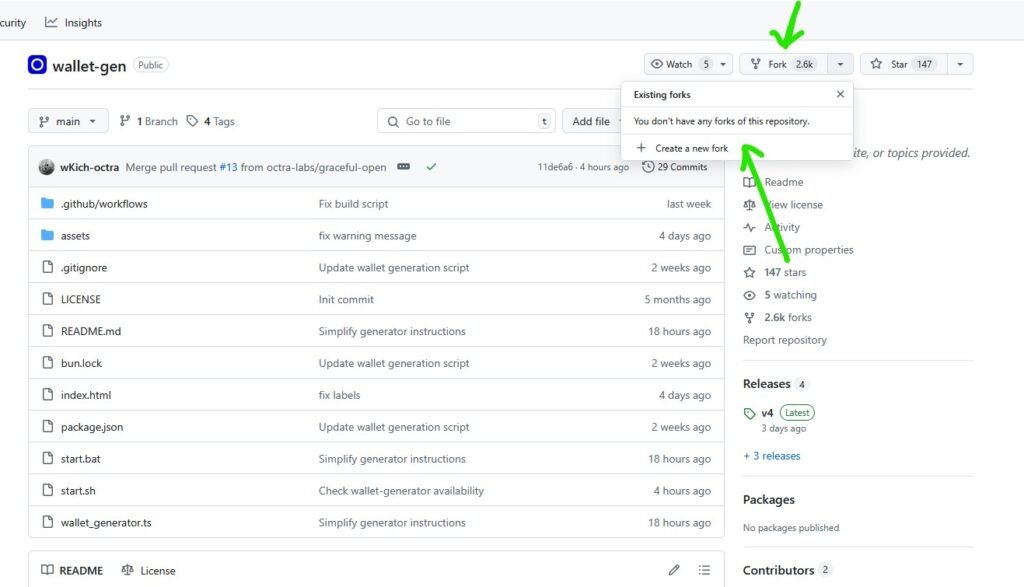Open the start.bat file
Viewport: 1024px width, 587px height.
point(80,459)
